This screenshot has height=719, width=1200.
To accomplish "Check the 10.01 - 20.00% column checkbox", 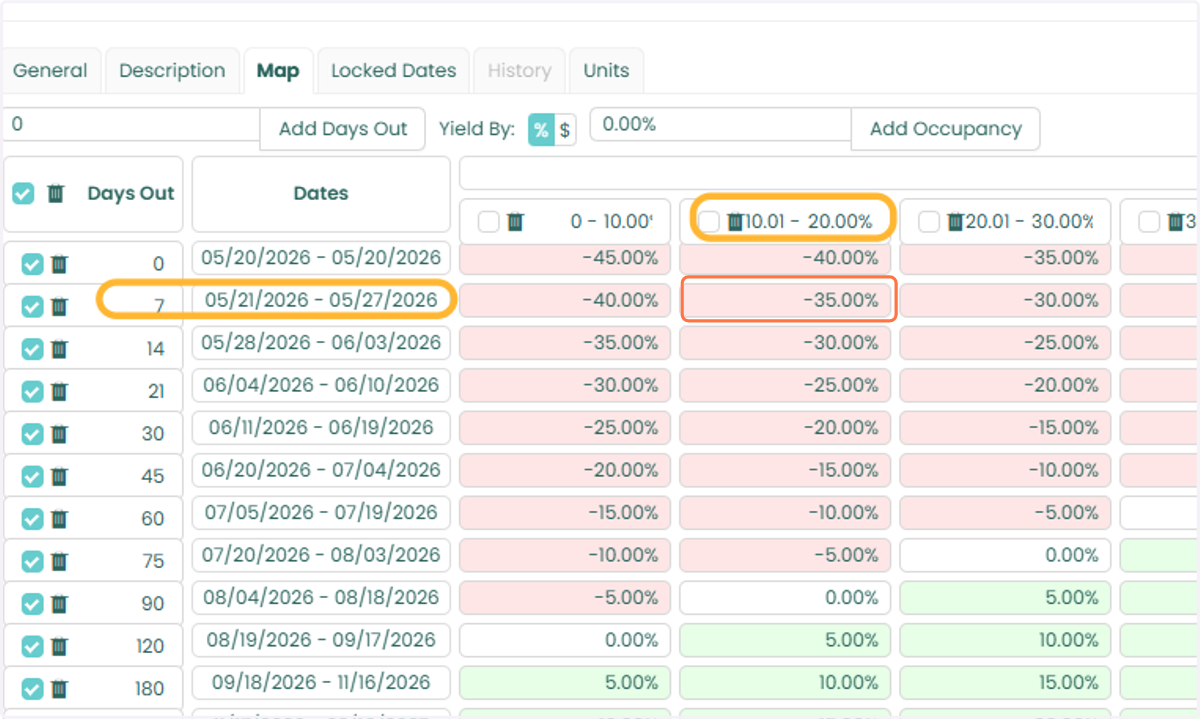I will click(x=709, y=222).
